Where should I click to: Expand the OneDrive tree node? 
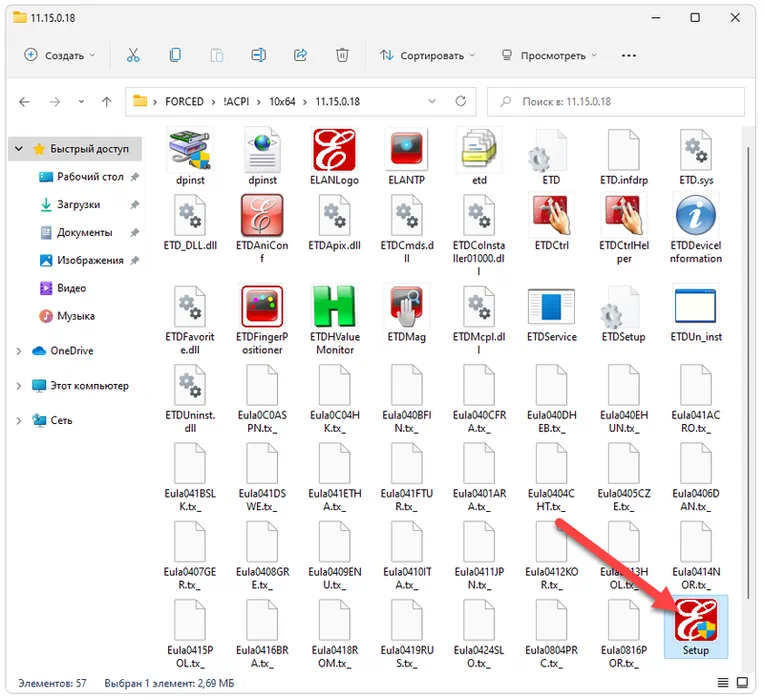click(19, 351)
